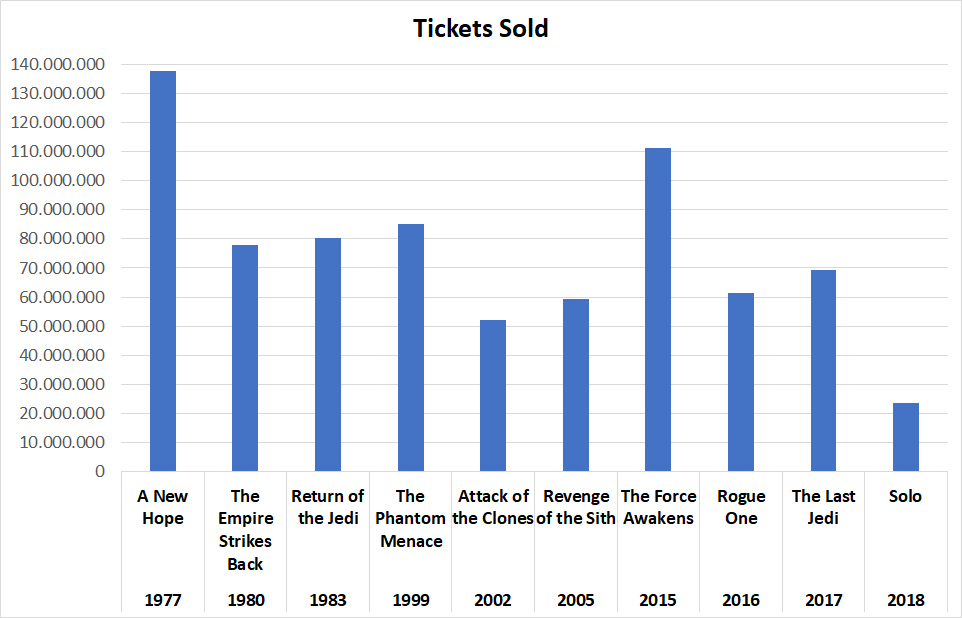Image resolution: width=962 pixels, height=618 pixels.
Task: Select the 1977 year label
Action: (x=162, y=600)
